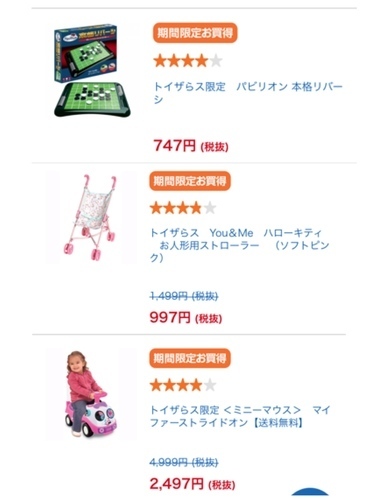Click 期間限定お買得 badge on stroller item
This screenshot has height=500, width=375.
[x=190, y=181]
